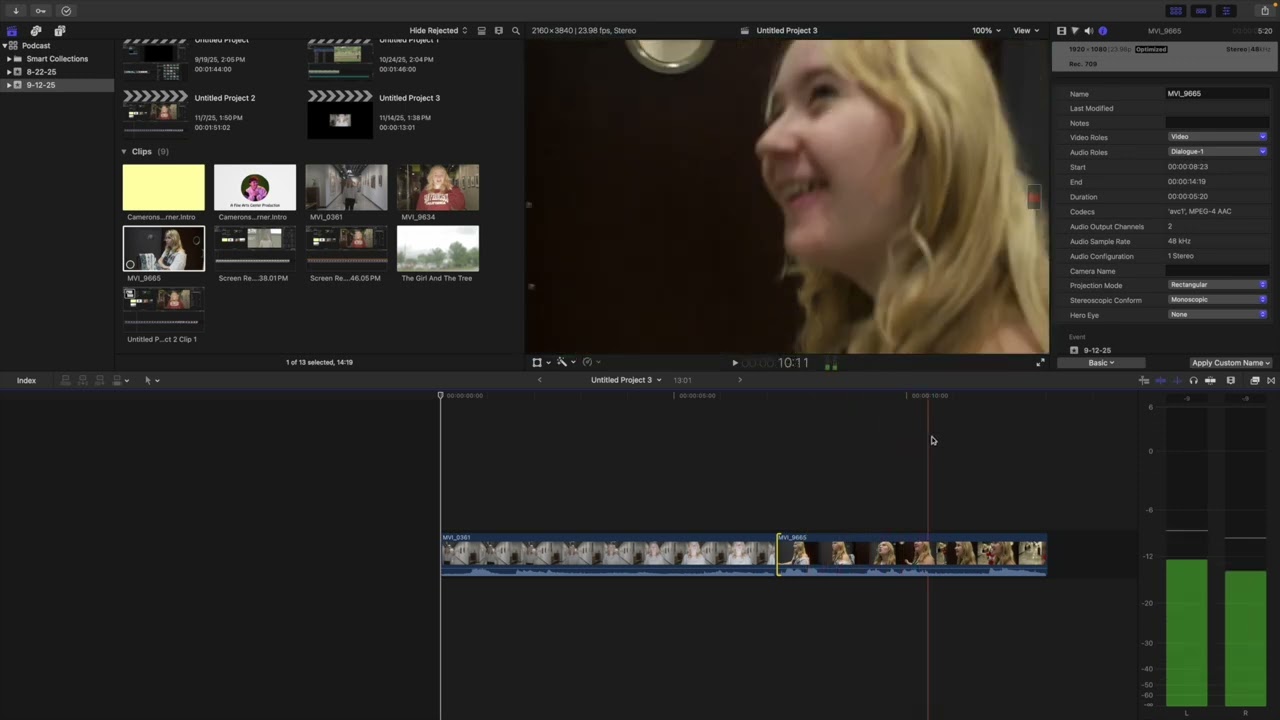
Task: Go forward in timeline history
Action: click(740, 380)
